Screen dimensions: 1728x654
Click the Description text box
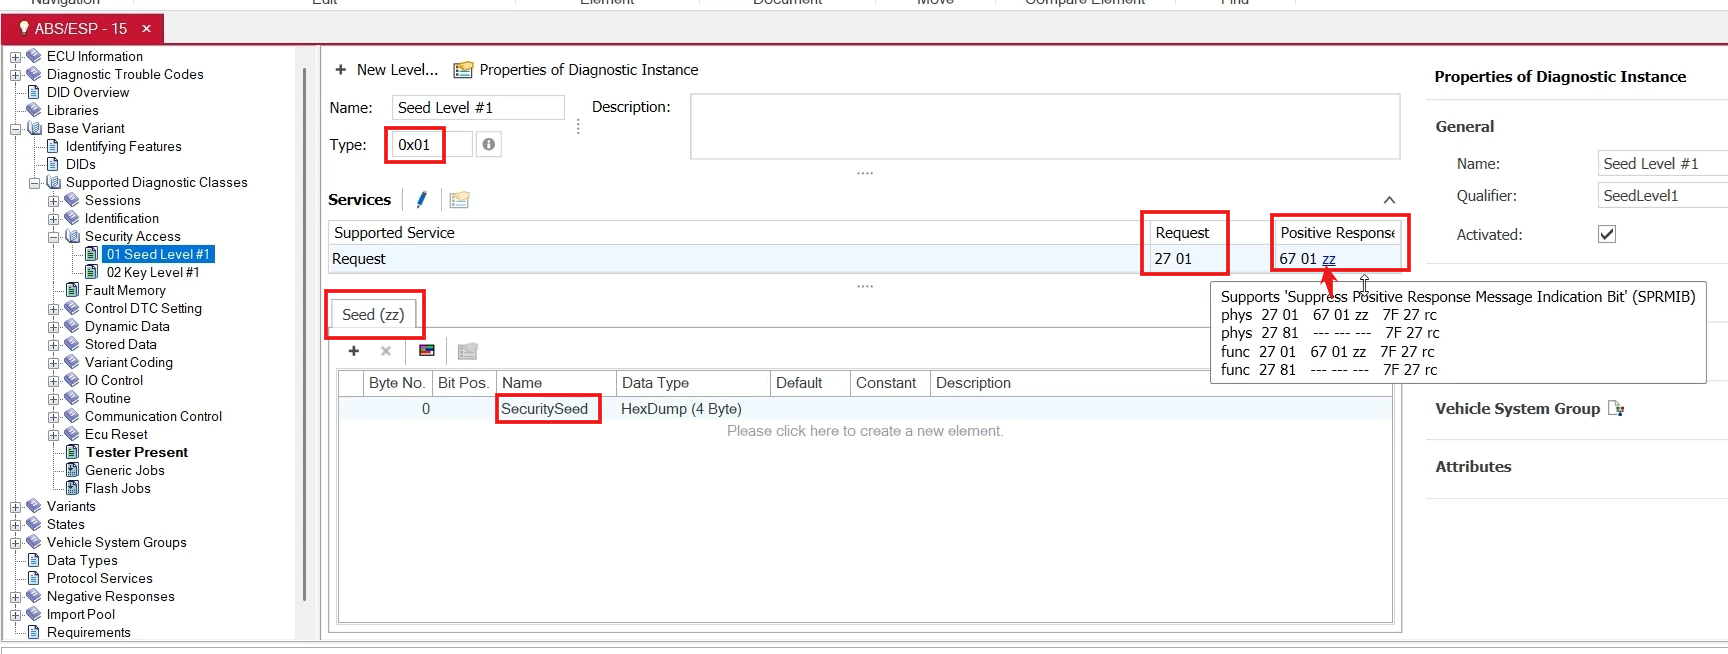[1045, 126]
